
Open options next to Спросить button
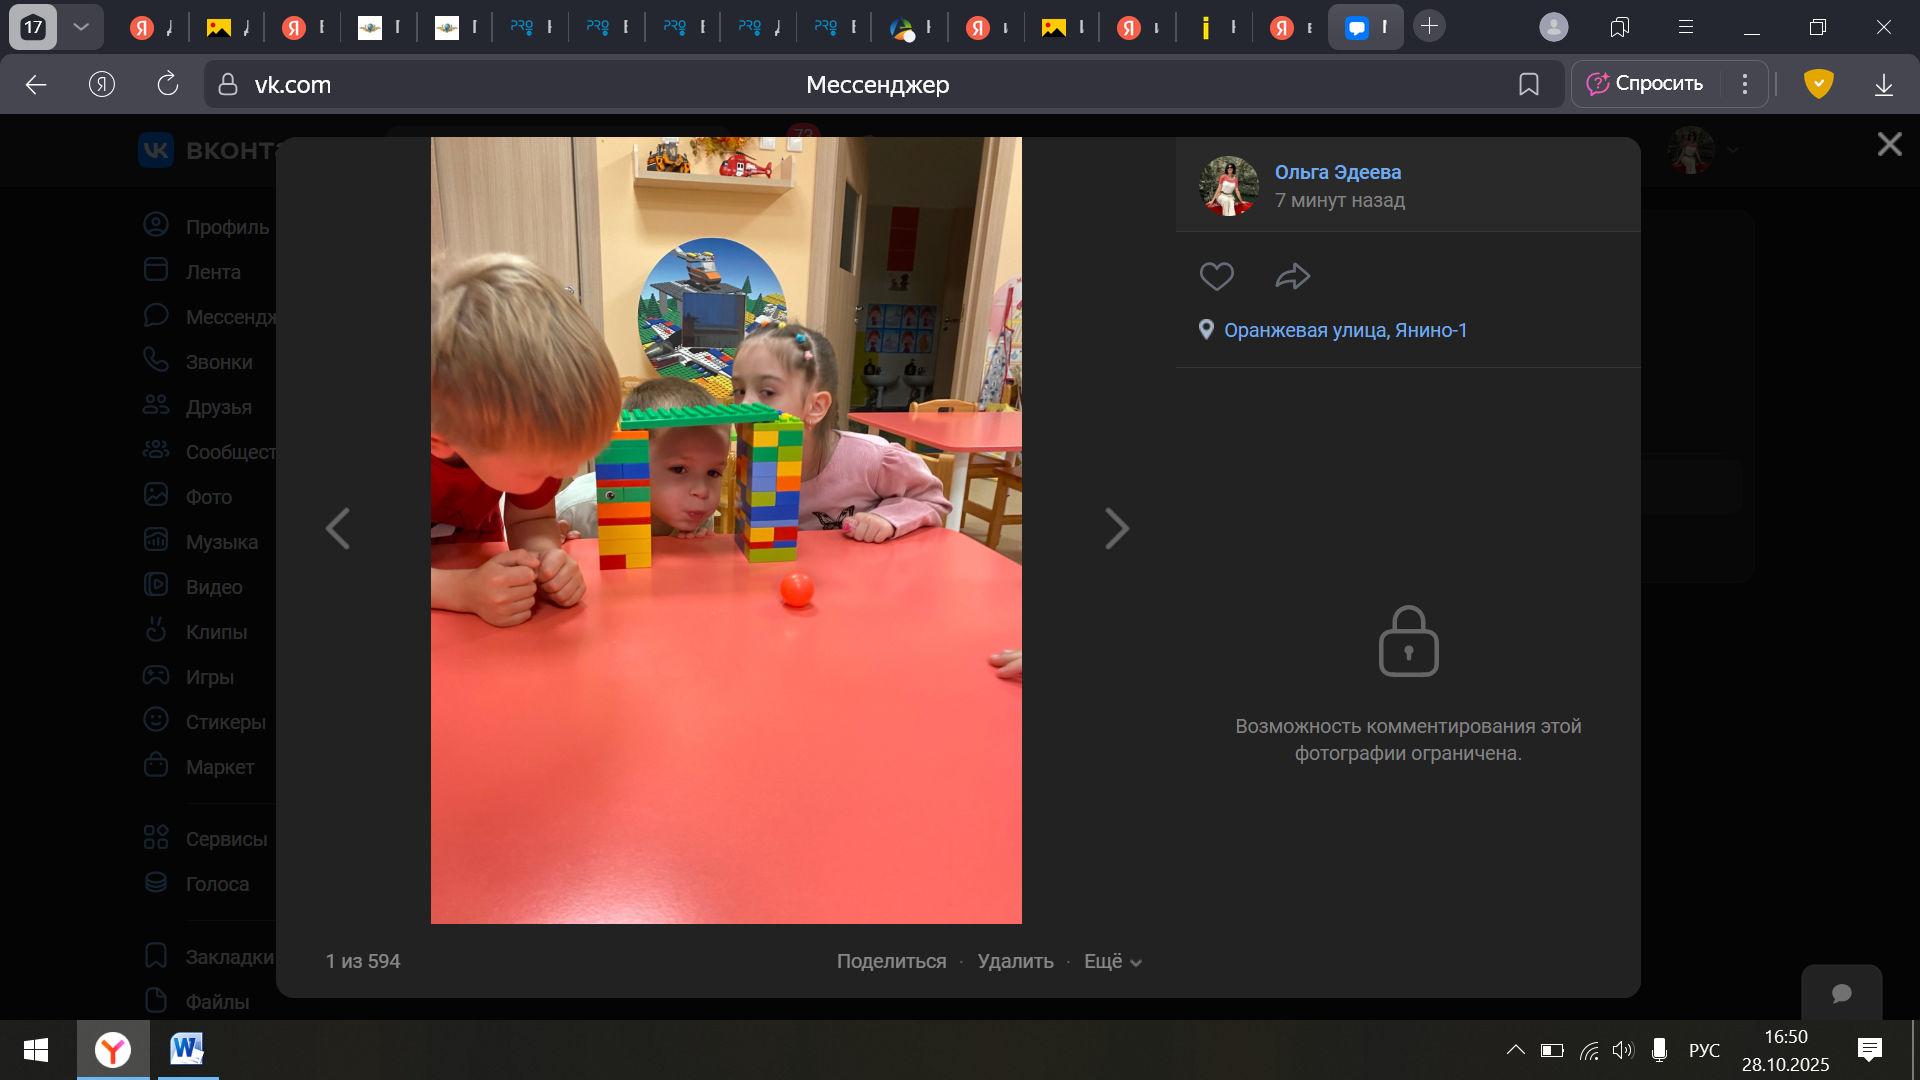point(1745,84)
